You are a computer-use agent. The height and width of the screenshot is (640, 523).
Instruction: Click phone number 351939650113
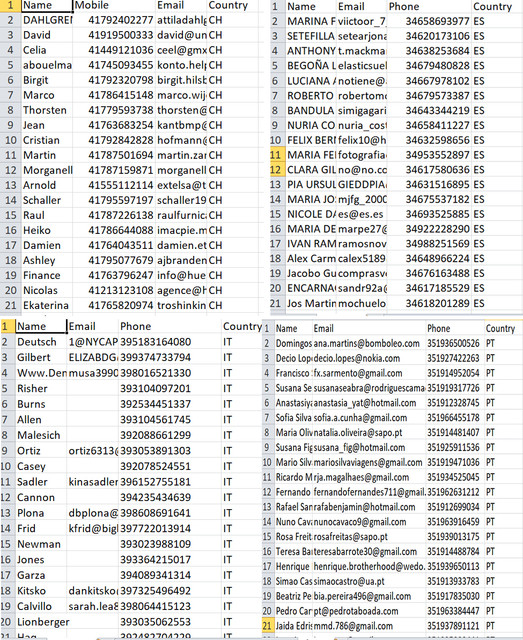(455, 566)
